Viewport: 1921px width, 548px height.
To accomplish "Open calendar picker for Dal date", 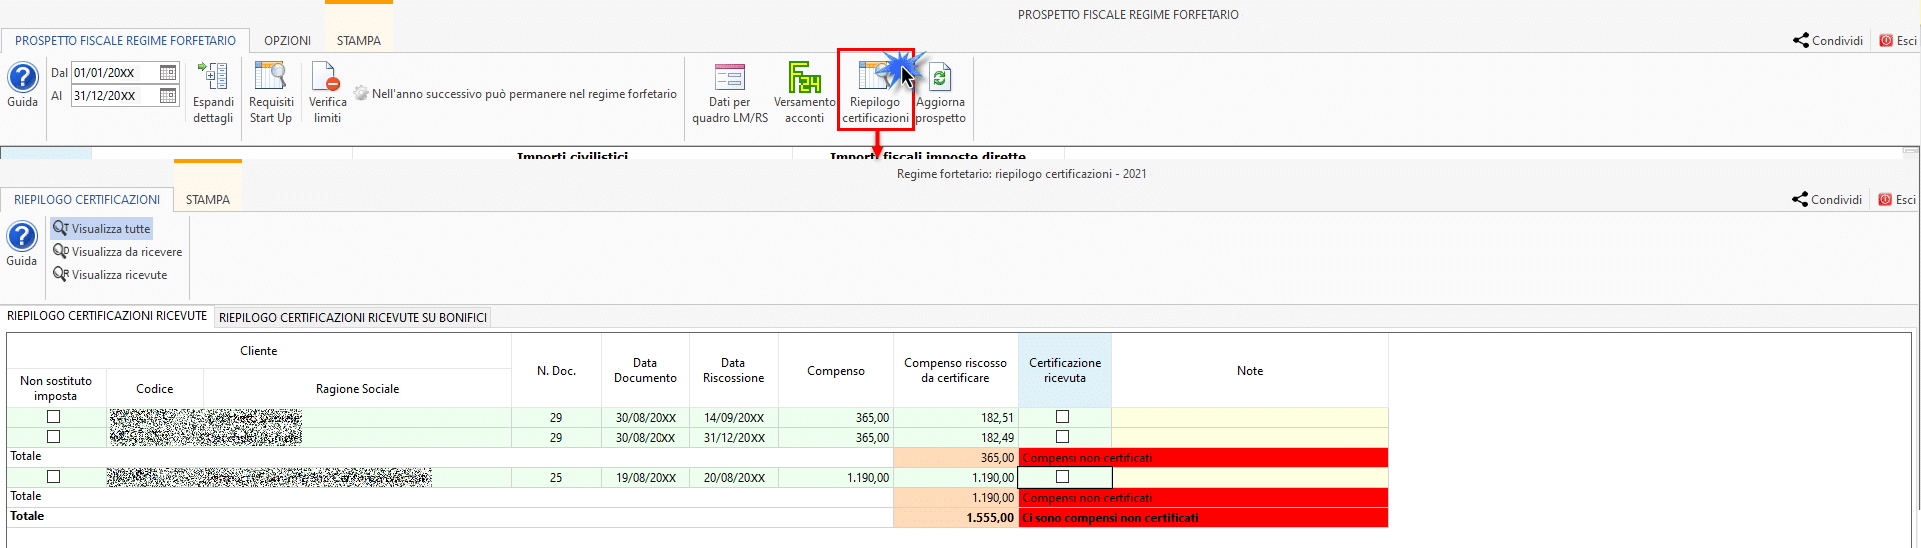I will click(x=168, y=73).
